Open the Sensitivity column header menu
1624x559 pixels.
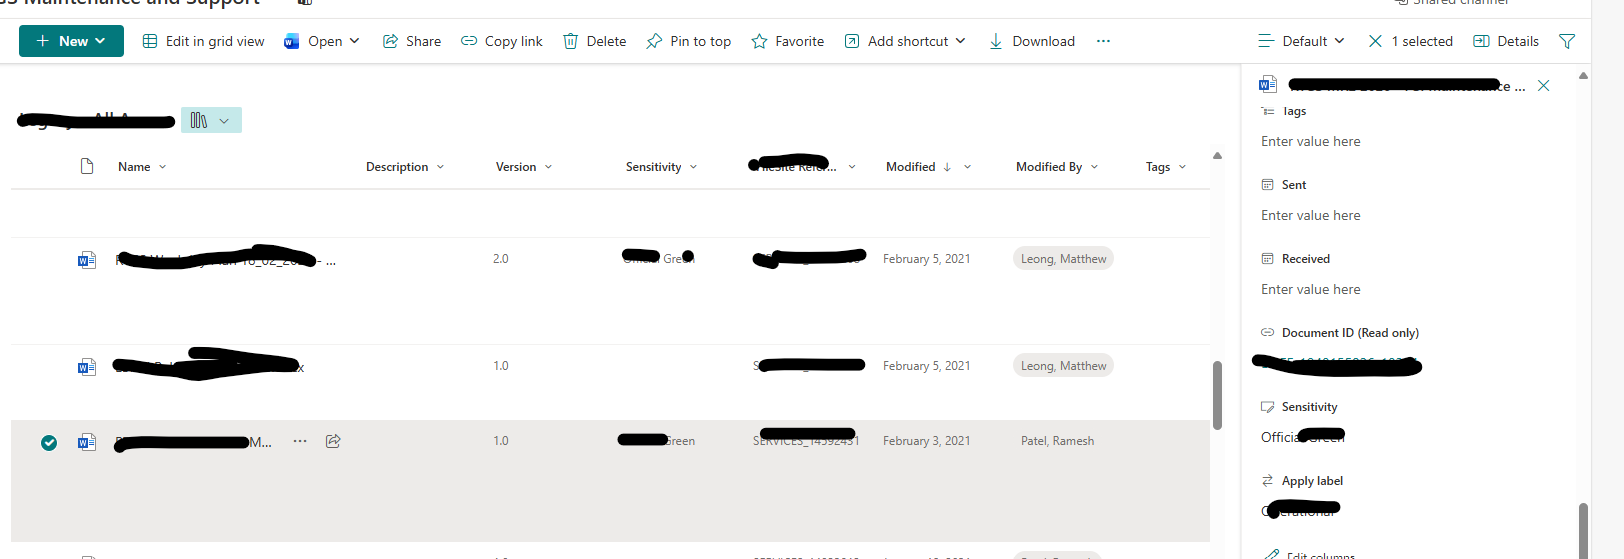click(x=661, y=167)
